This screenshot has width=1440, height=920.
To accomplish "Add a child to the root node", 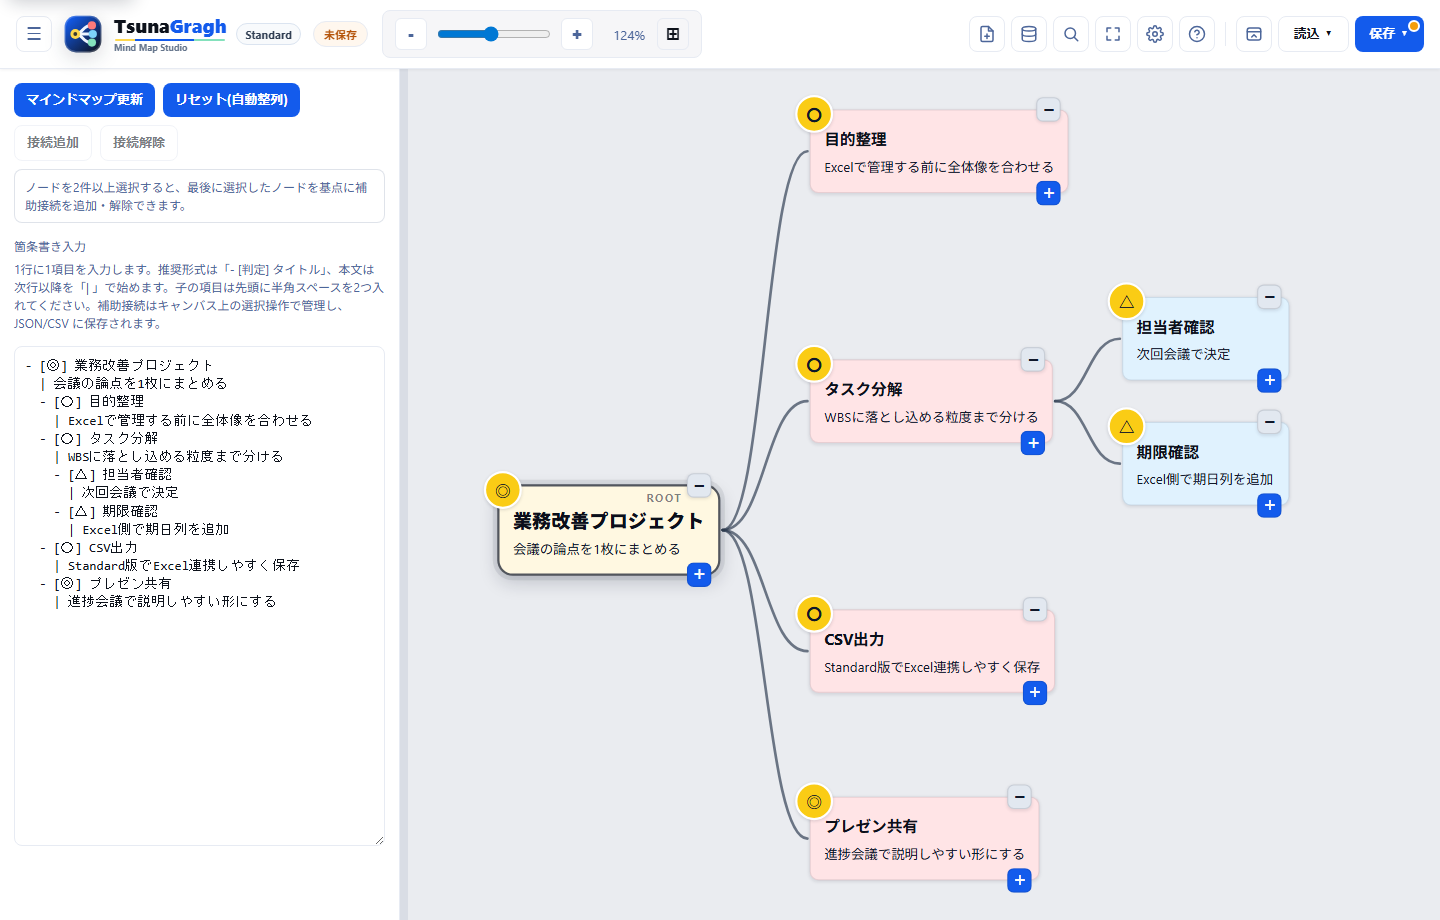I will tap(699, 574).
